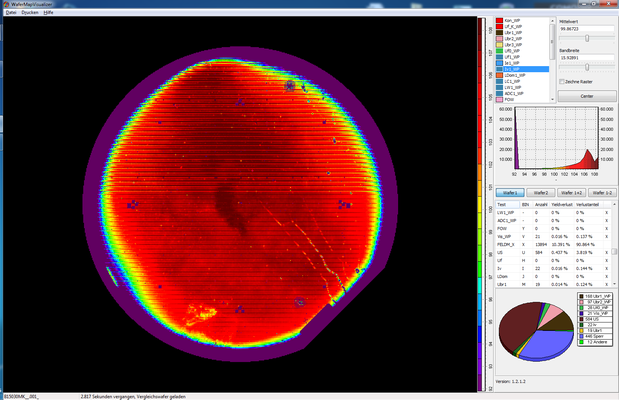Screen dimensions: 619x400
Task: Open the Datei menu
Action: 11,12
